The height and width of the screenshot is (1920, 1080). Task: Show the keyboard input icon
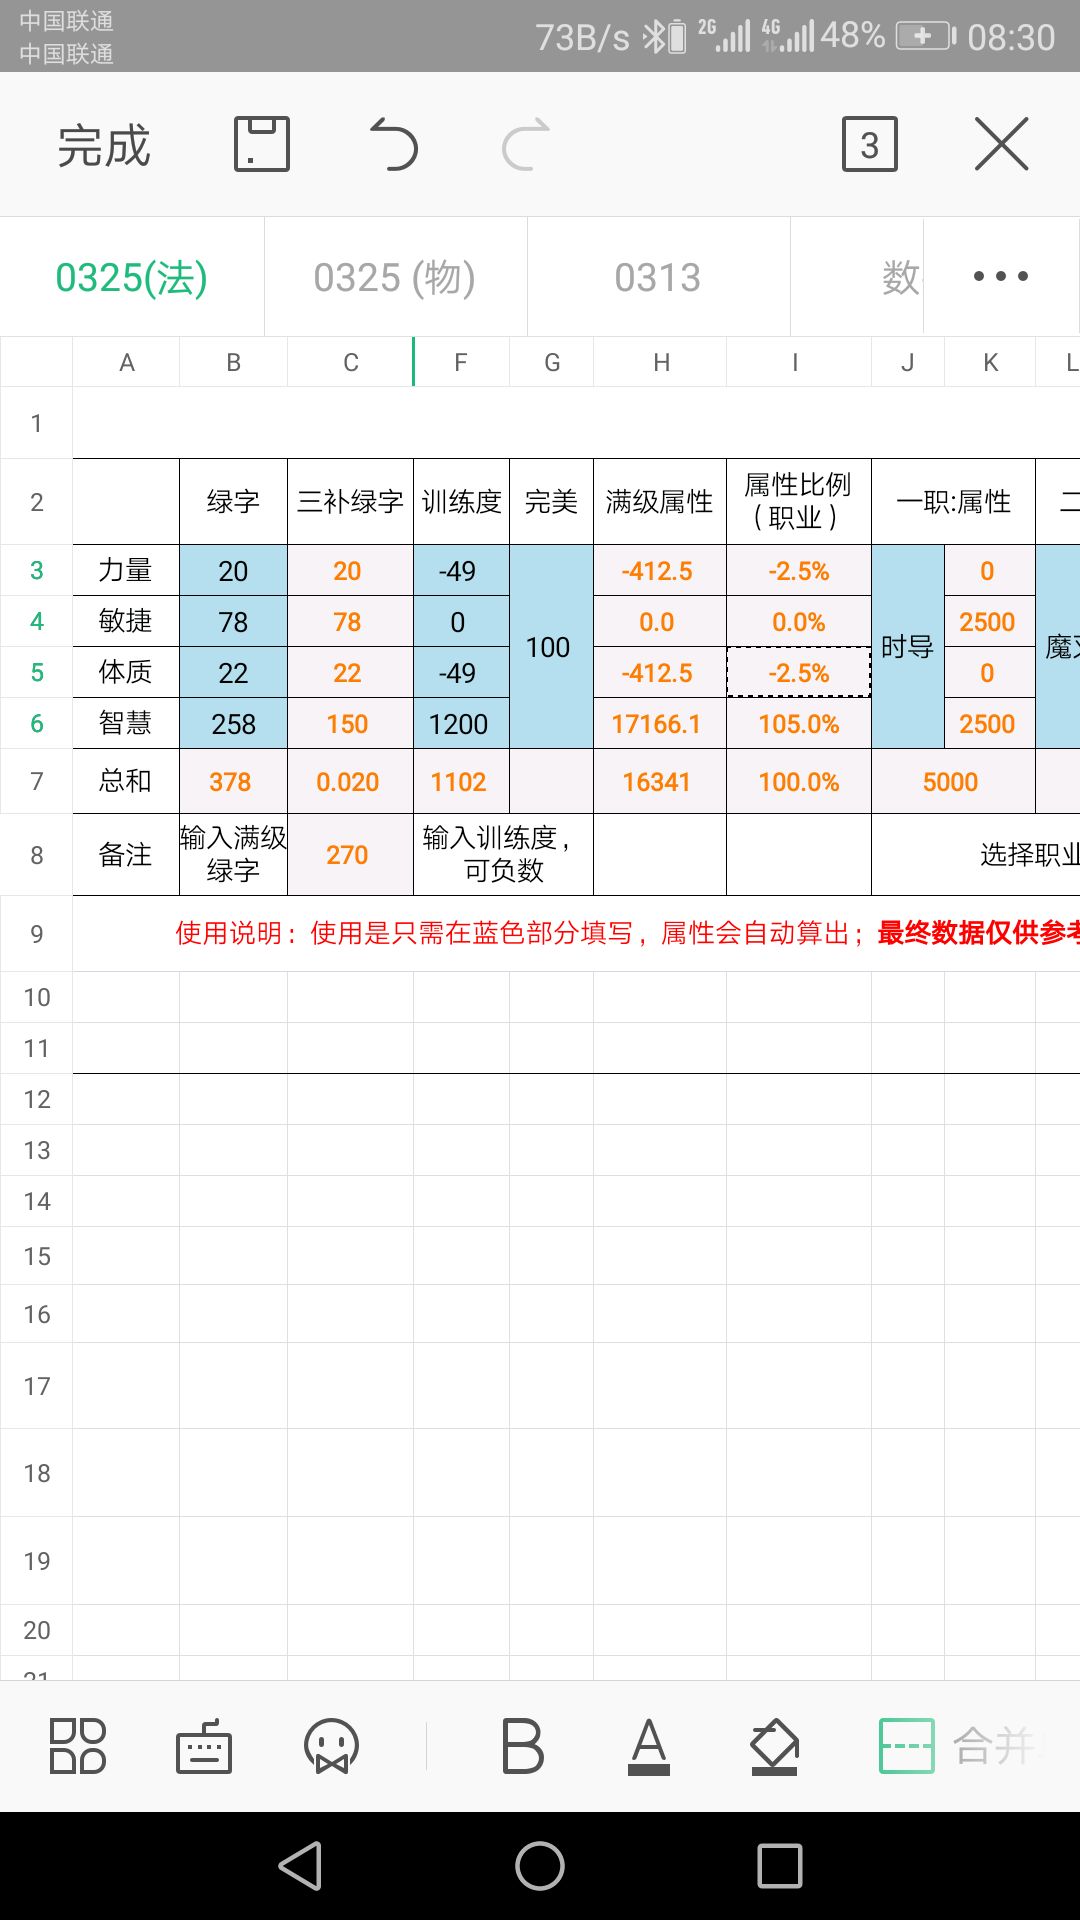pos(204,1746)
